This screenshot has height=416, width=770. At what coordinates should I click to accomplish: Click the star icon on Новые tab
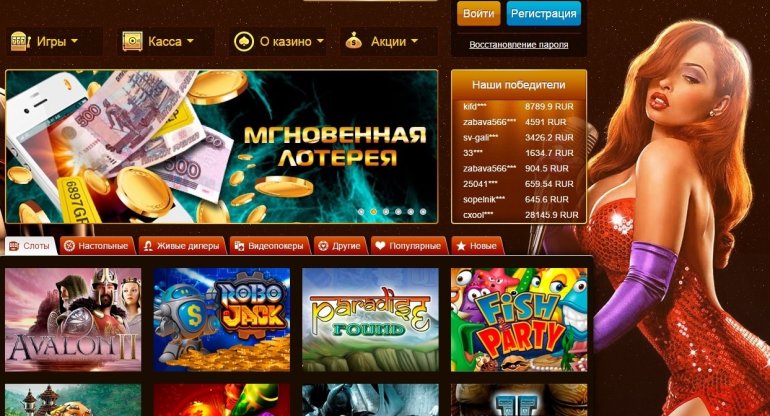[461, 246]
